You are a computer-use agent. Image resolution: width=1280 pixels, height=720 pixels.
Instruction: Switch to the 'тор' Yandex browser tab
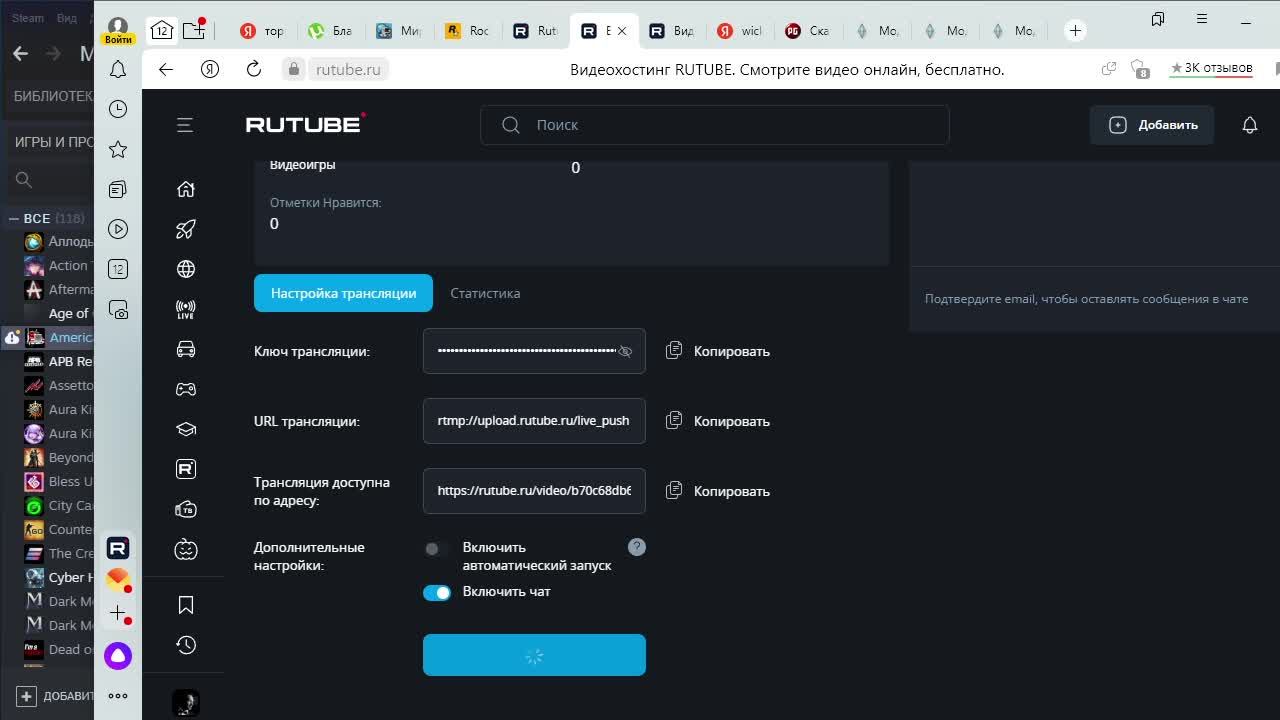[263, 31]
